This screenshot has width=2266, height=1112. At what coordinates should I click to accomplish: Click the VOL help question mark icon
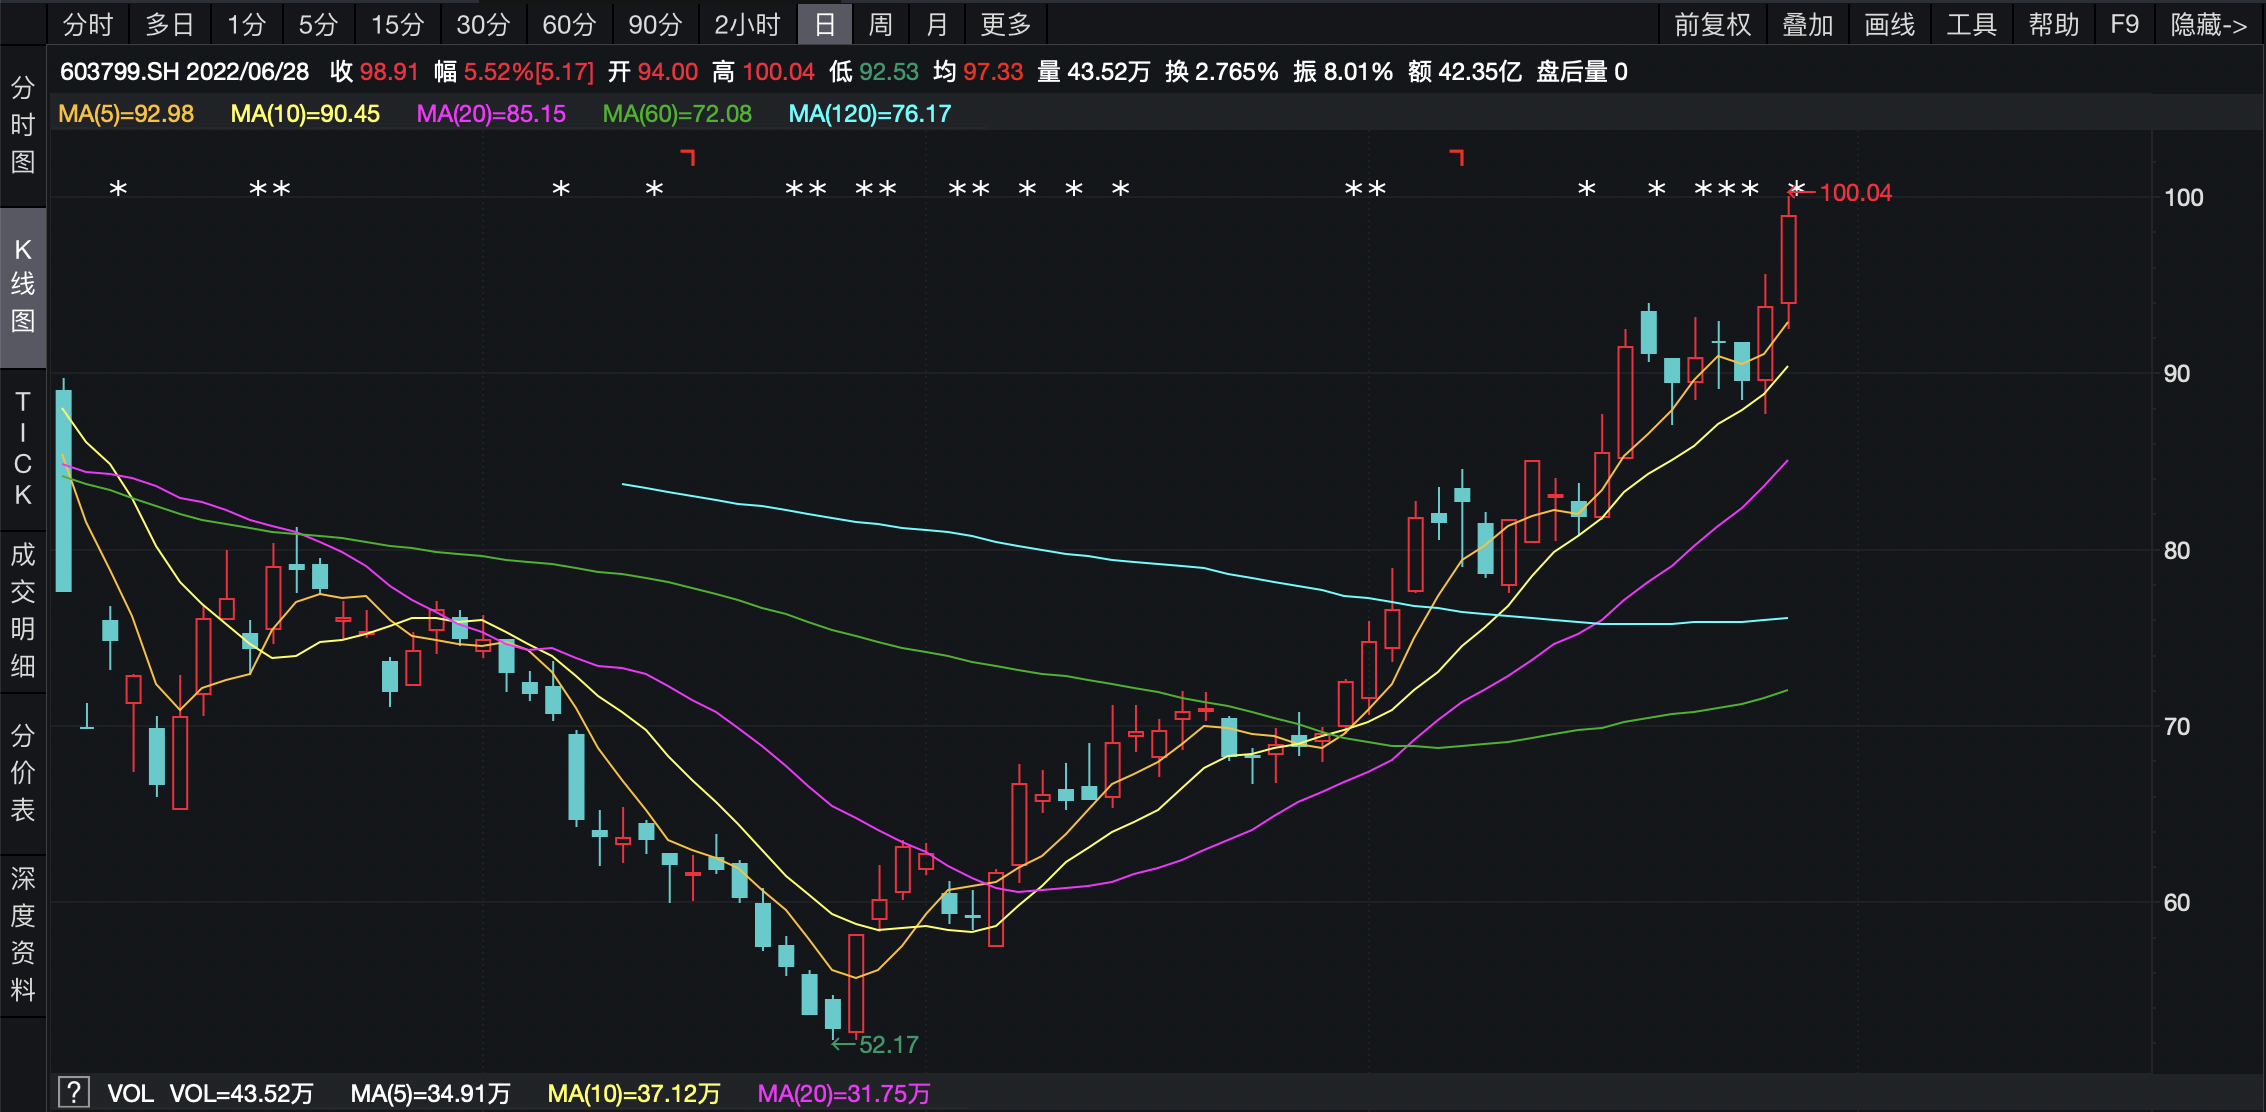(x=74, y=1092)
